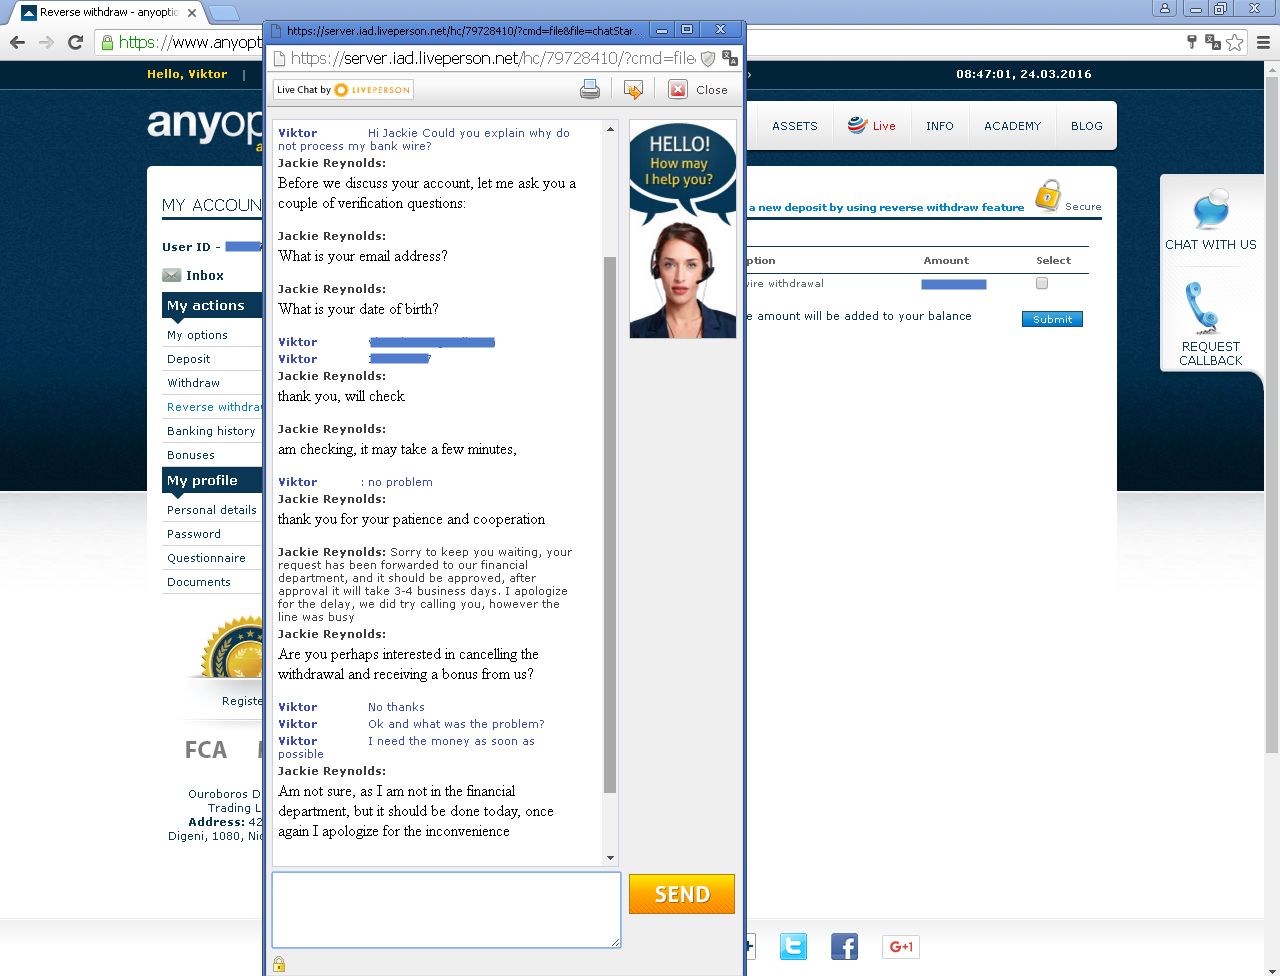Screen dimensions: 1280x976
Task: Click the chat transcript scrollbar thumb
Action: pyautogui.click(x=610, y=525)
